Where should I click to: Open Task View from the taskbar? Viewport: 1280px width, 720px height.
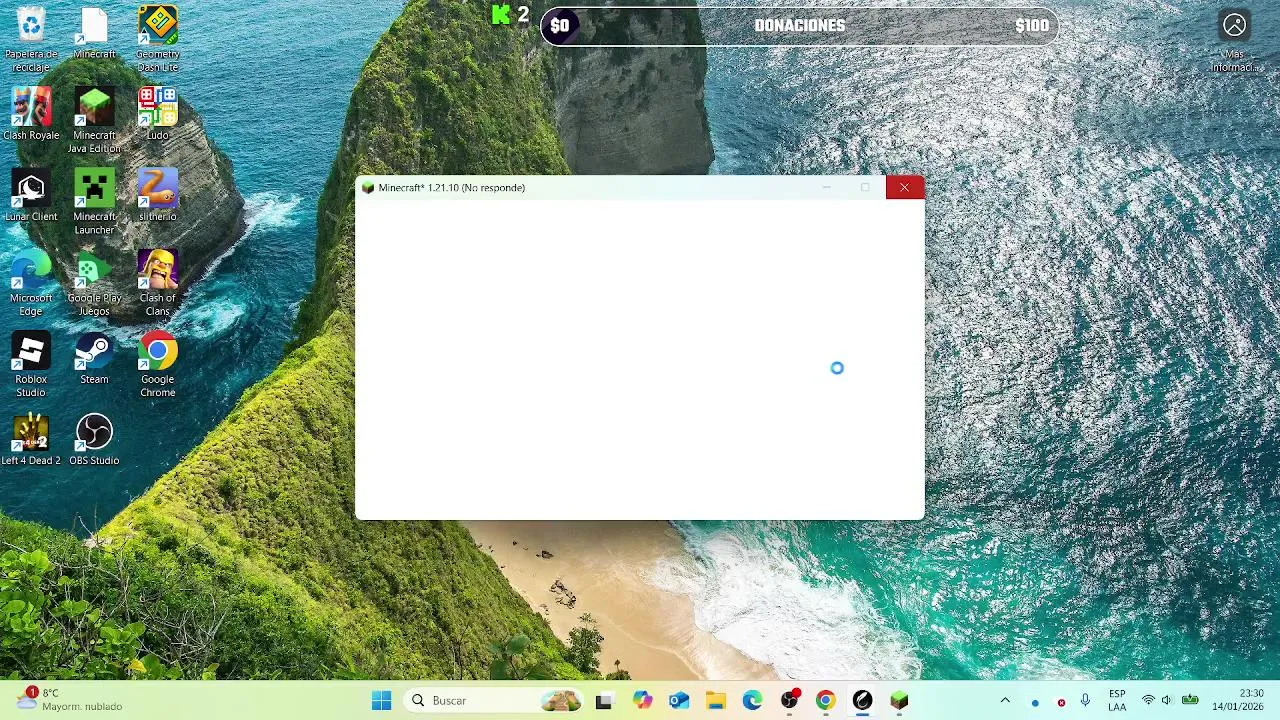point(604,701)
